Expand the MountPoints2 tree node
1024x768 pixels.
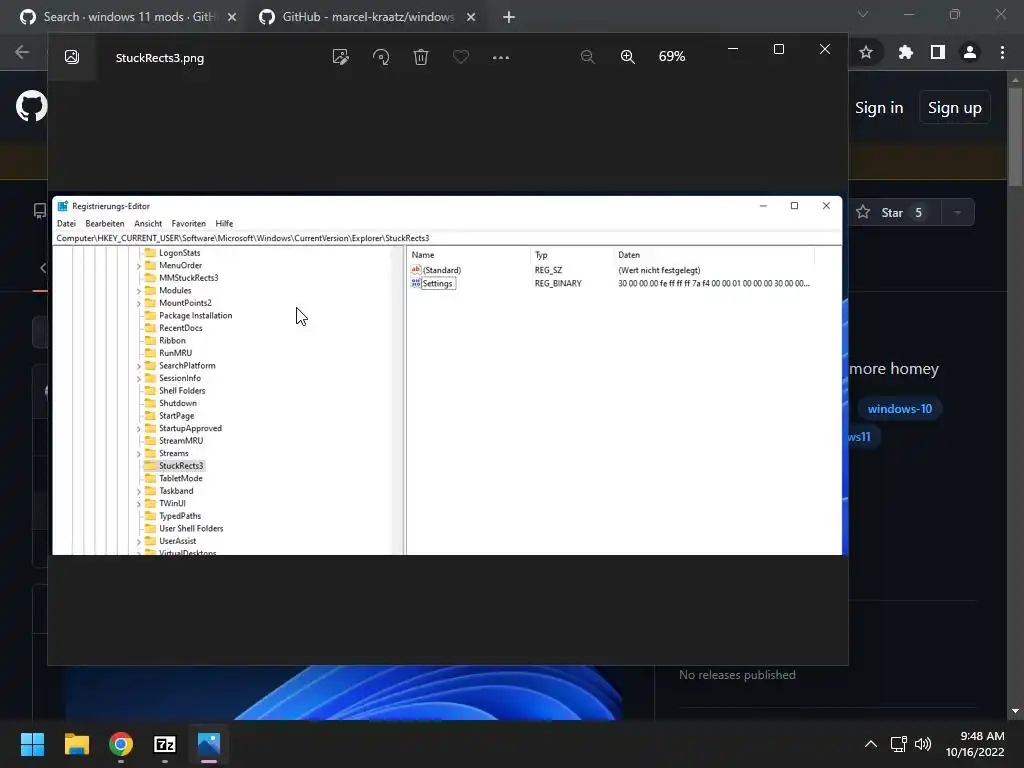138,304
